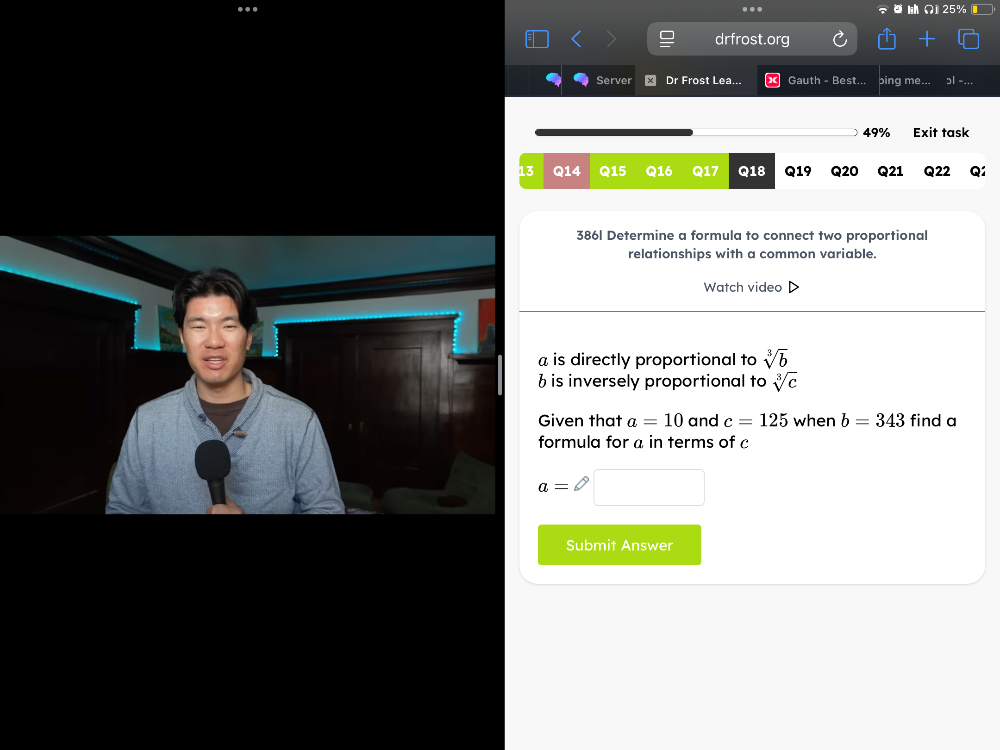Close the Dr Frost Learning tab
This screenshot has width=1000, height=750.
(650, 81)
